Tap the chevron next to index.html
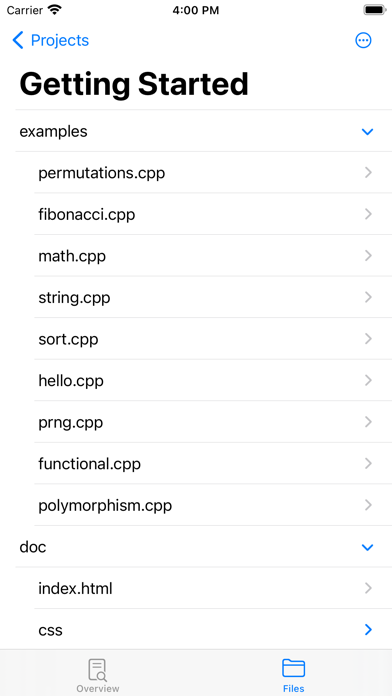The height and width of the screenshot is (696, 392). tap(368, 589)
